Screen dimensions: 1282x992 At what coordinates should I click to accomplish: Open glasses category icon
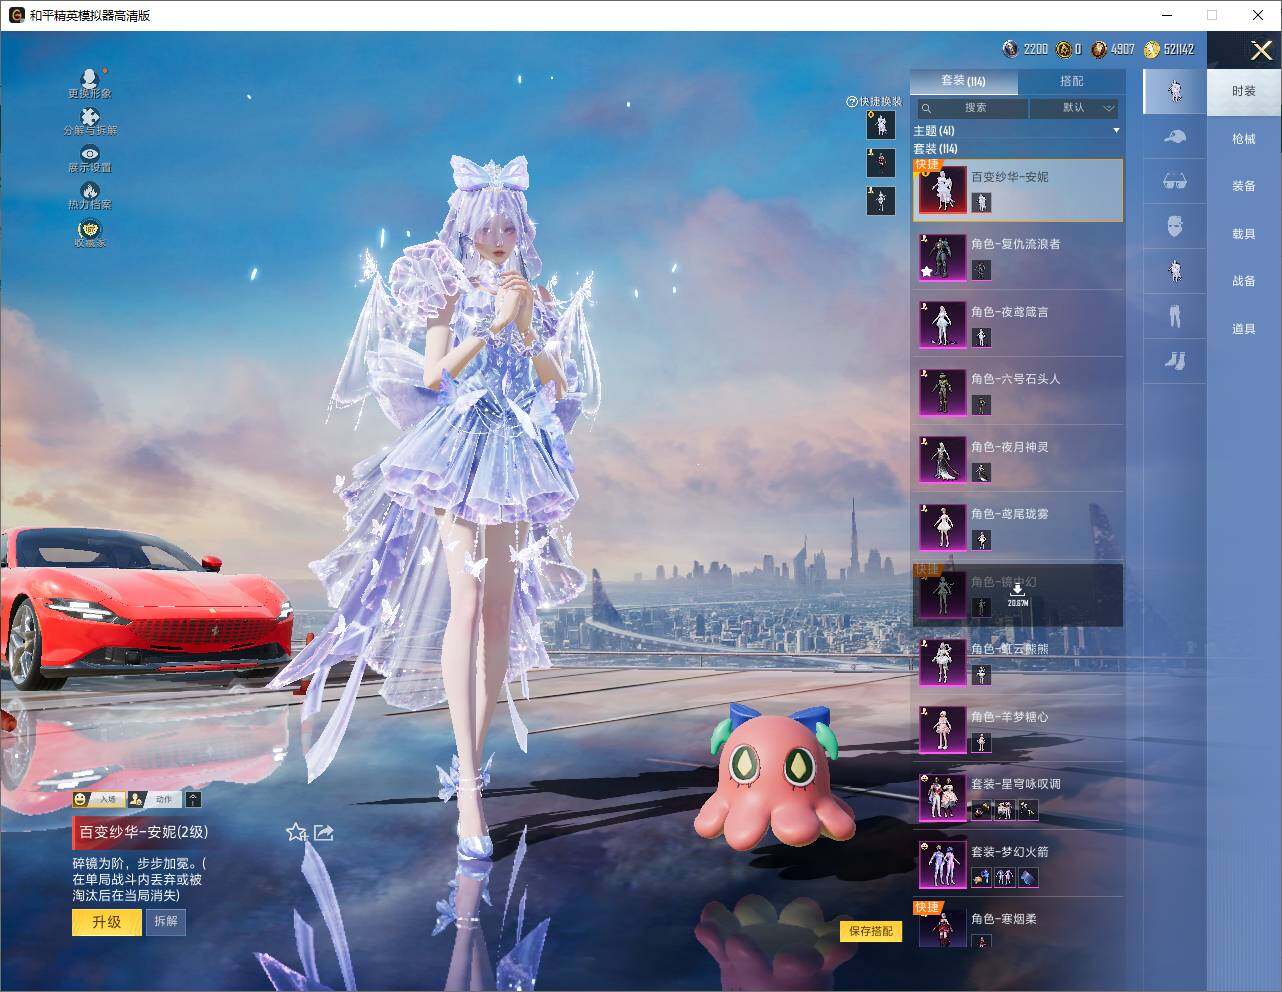pyautogui.click(x=1175, y=181)
